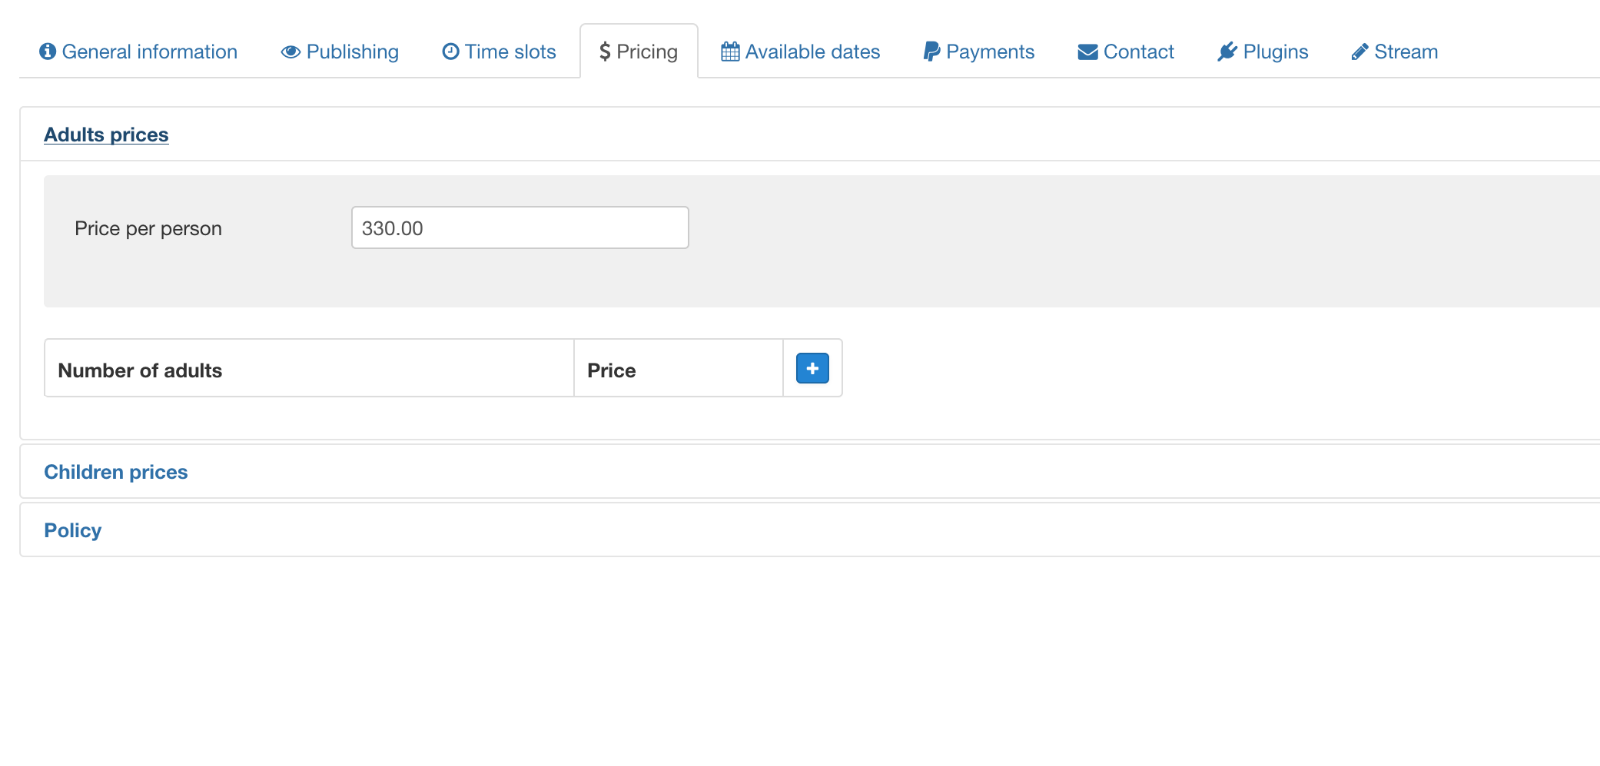Viewport: 1600px width, 766px height.
Task: Focus the Price per person input field
Action: tap(520, 228)
